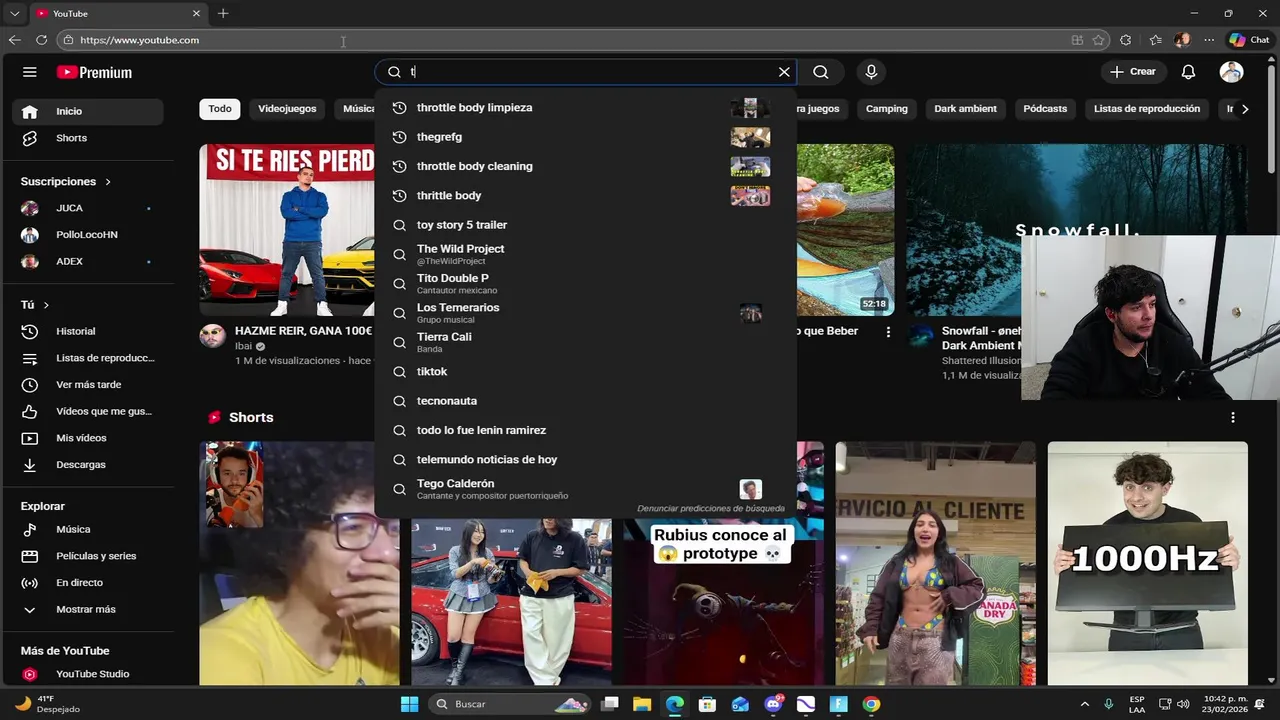
Task: Choose suggestion thrittle body
Action: tap(585, 195)
